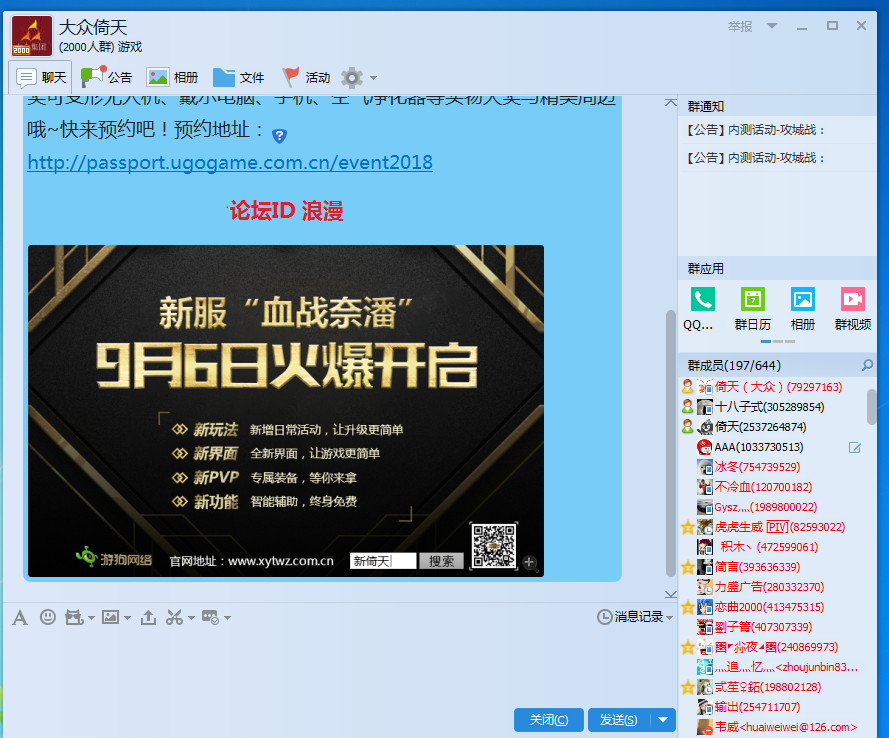Open the emoji smiley picker

pyautogui.click(x=48, y=617)
